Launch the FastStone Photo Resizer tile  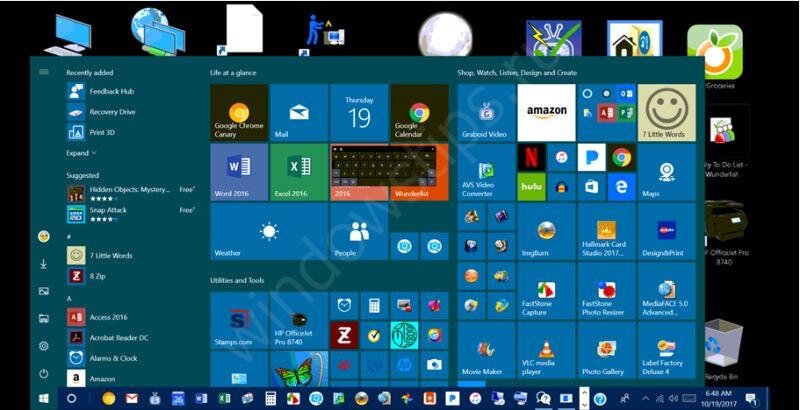607,291
